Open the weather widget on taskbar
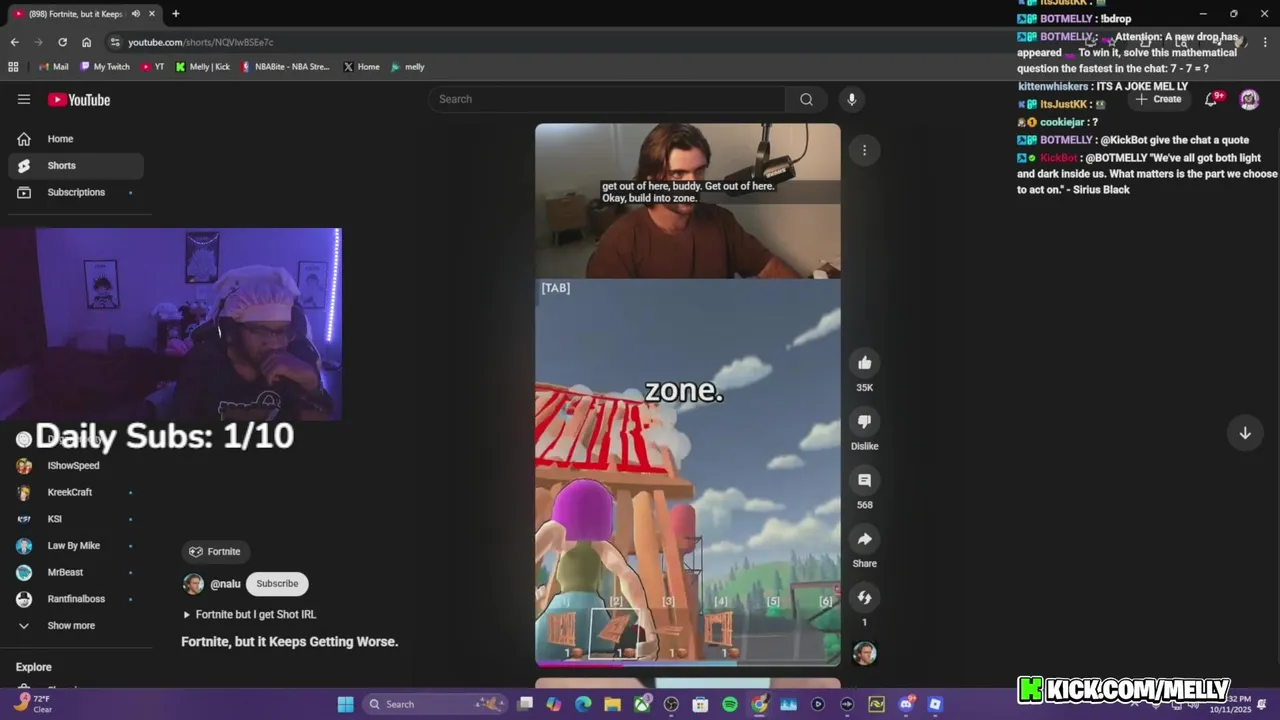This screenshot has width=1280, height=720. (x=32, y=703)
